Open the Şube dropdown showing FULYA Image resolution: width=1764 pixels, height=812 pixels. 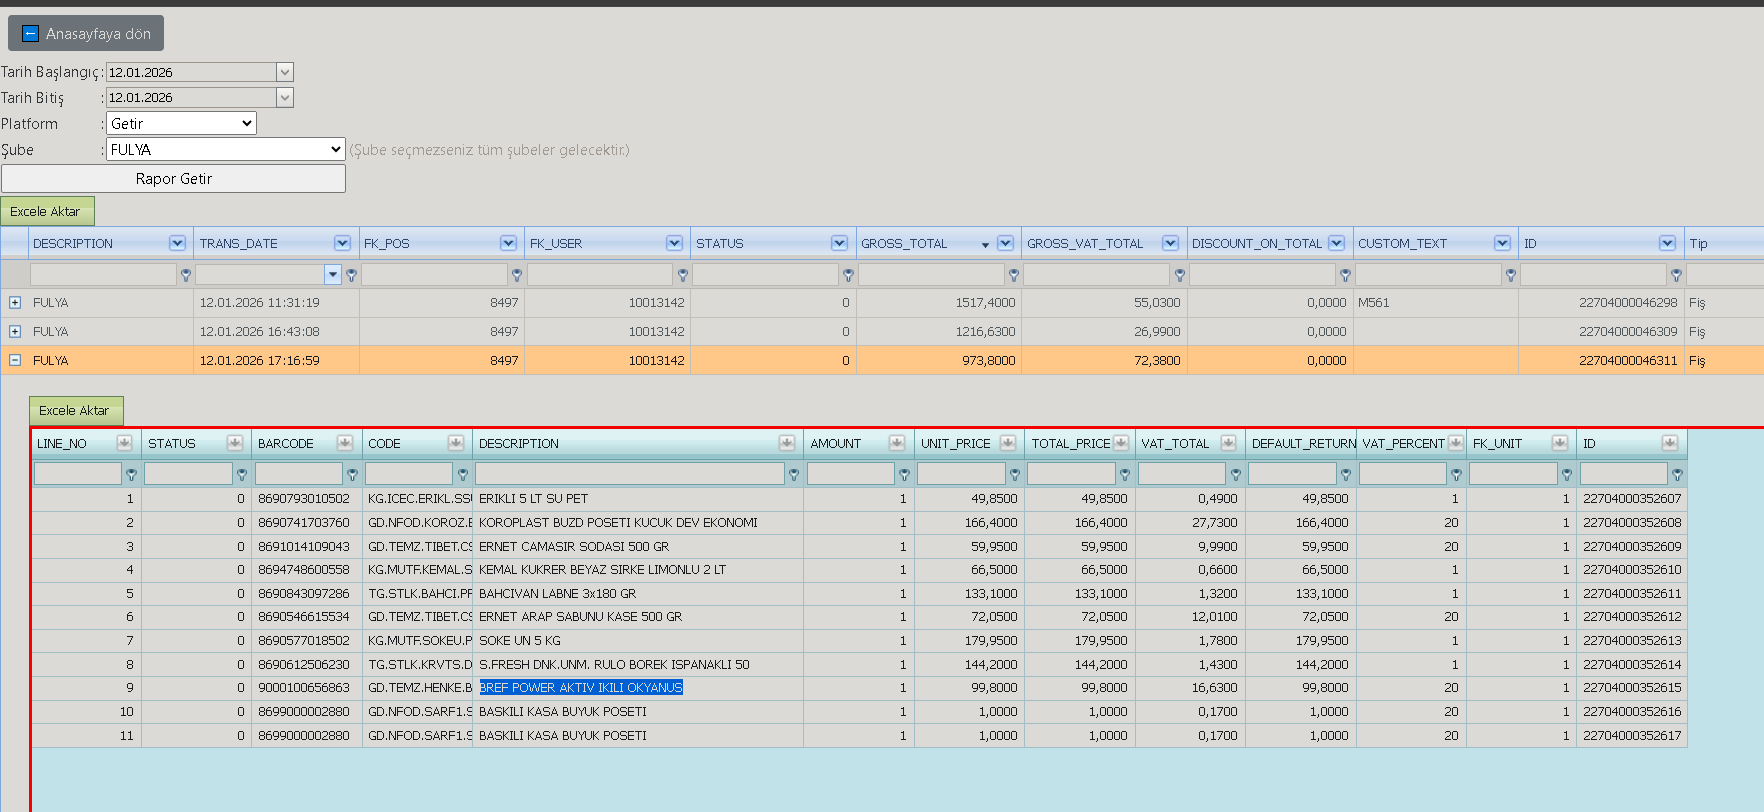coord(226,149)
